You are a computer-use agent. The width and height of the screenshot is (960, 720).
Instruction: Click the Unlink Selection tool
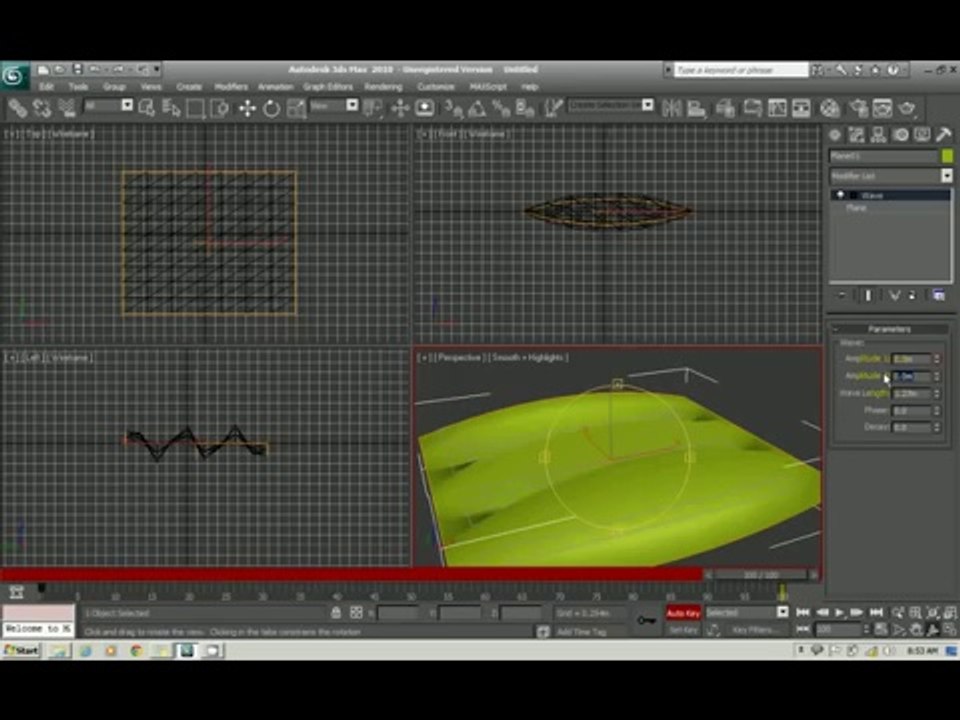[x=42, y=109]
